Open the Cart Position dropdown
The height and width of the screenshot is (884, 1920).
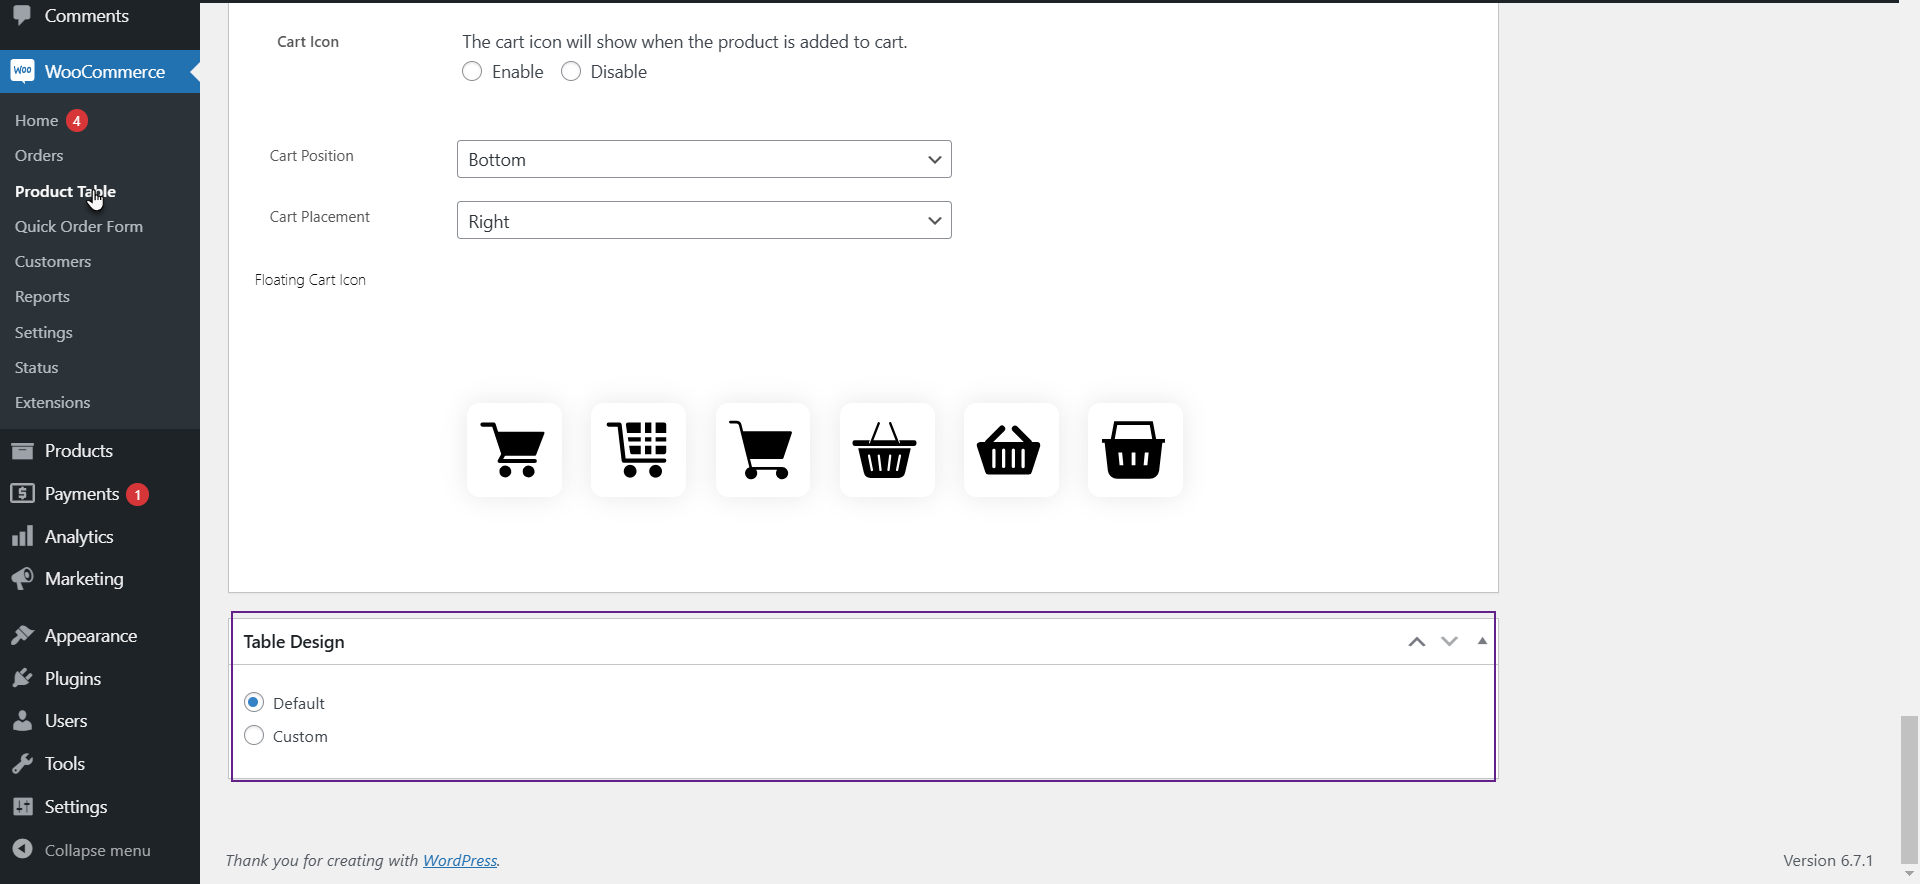pyautogui.click(x=704, y=159)
